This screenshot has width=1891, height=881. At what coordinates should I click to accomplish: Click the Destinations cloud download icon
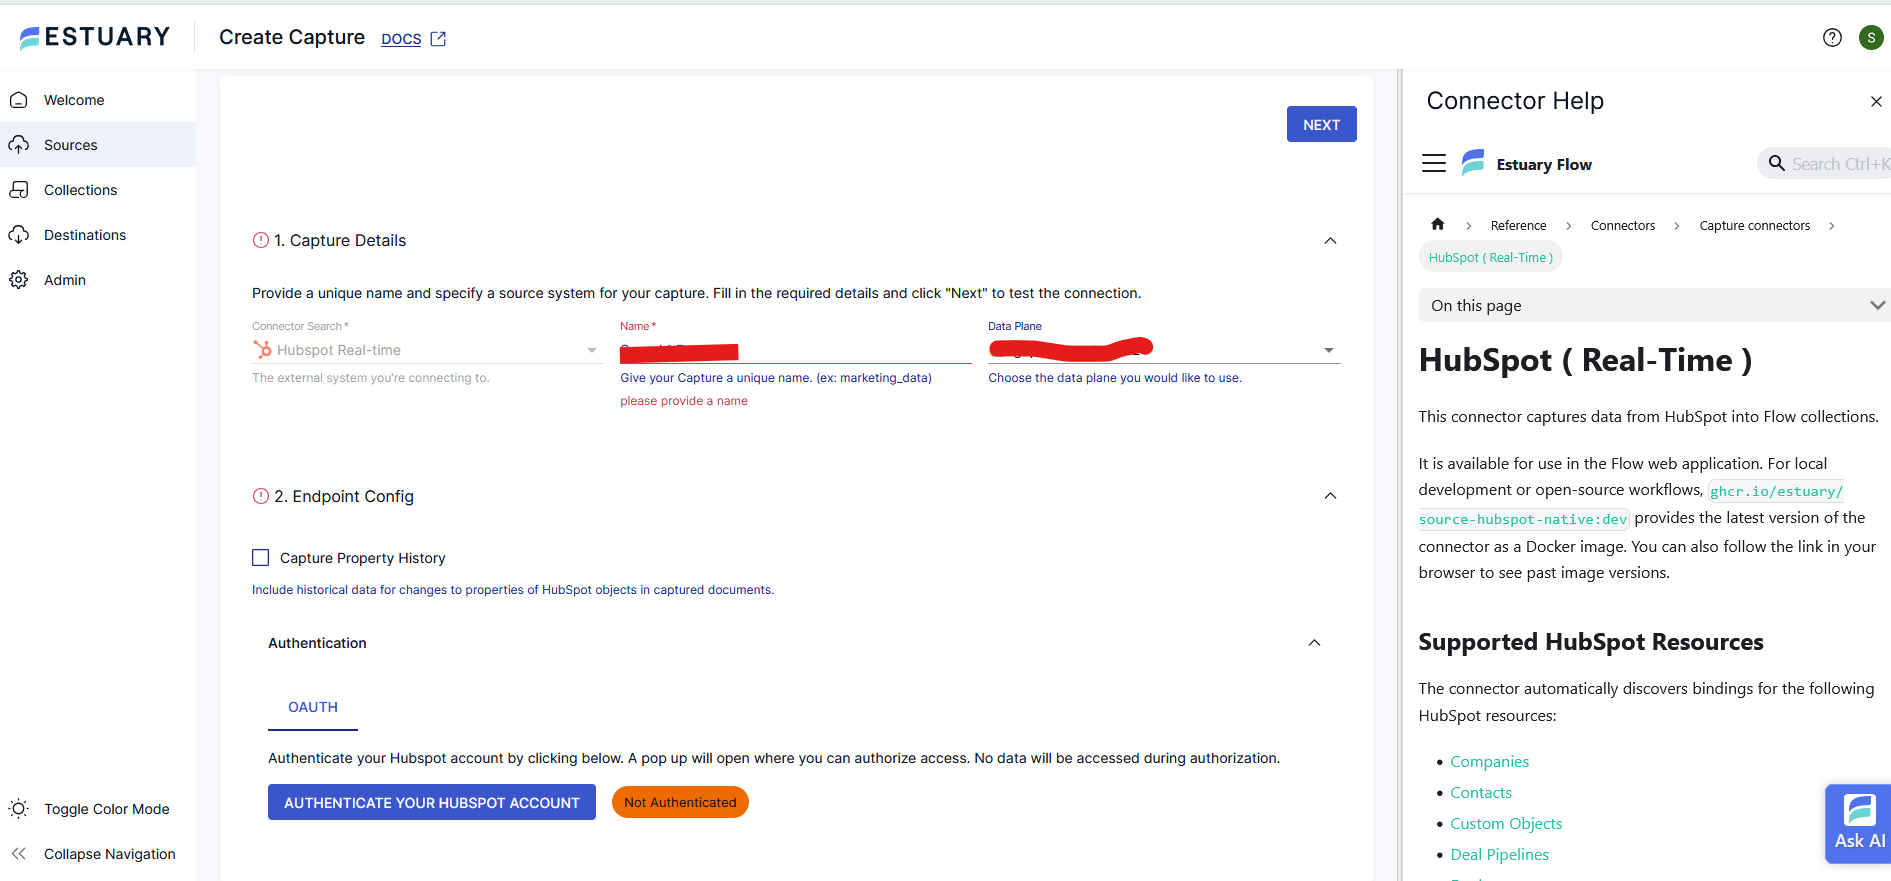(x=18, y=235)
